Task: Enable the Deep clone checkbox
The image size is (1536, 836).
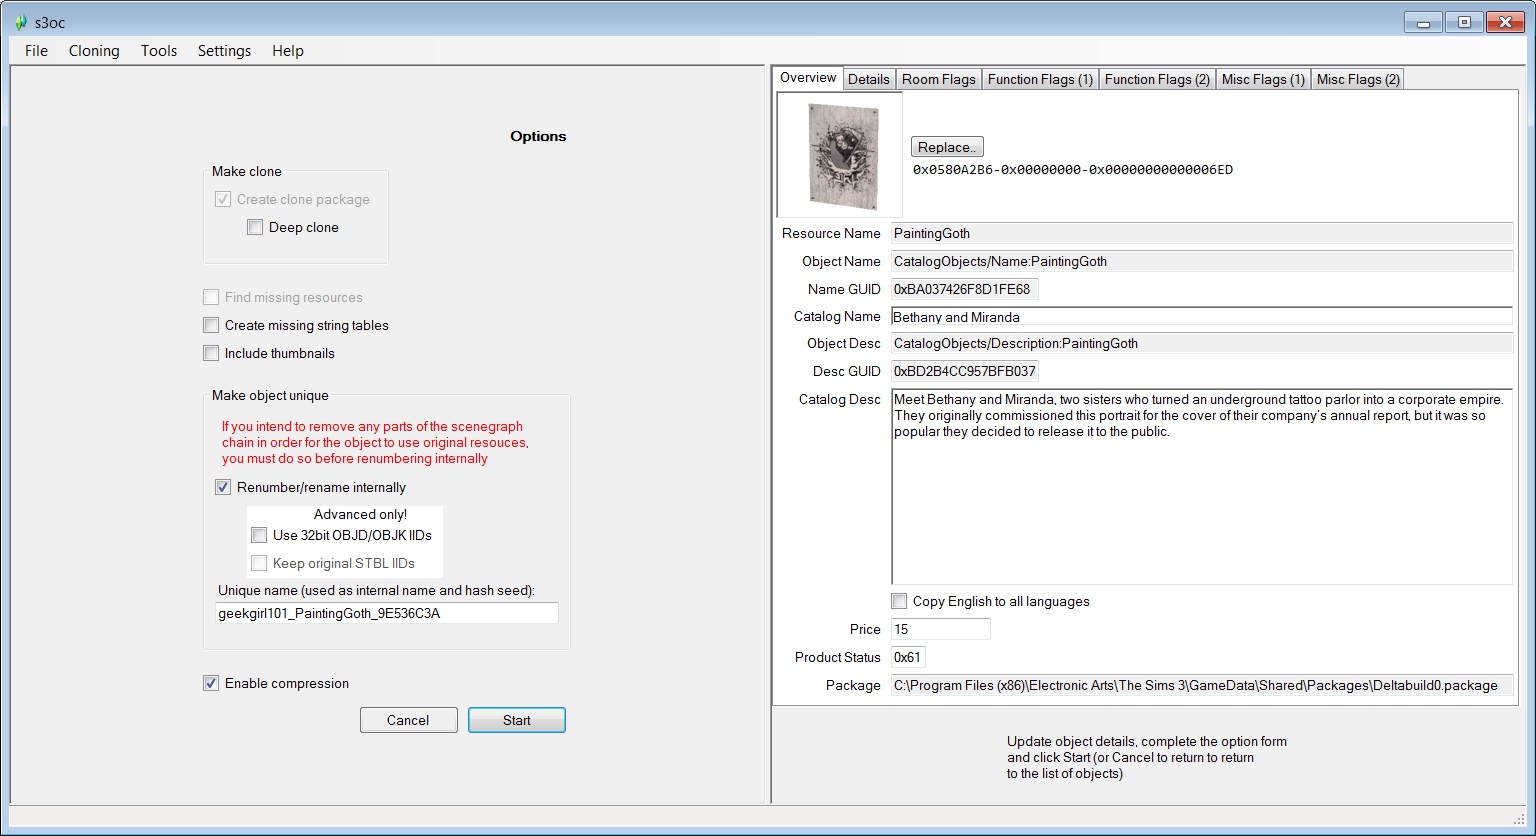Action: pyautogui.click(x=256, y=227)
